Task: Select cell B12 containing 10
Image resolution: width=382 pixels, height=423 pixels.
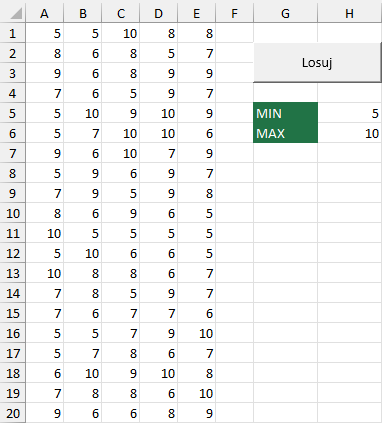Action: point(83,253)
